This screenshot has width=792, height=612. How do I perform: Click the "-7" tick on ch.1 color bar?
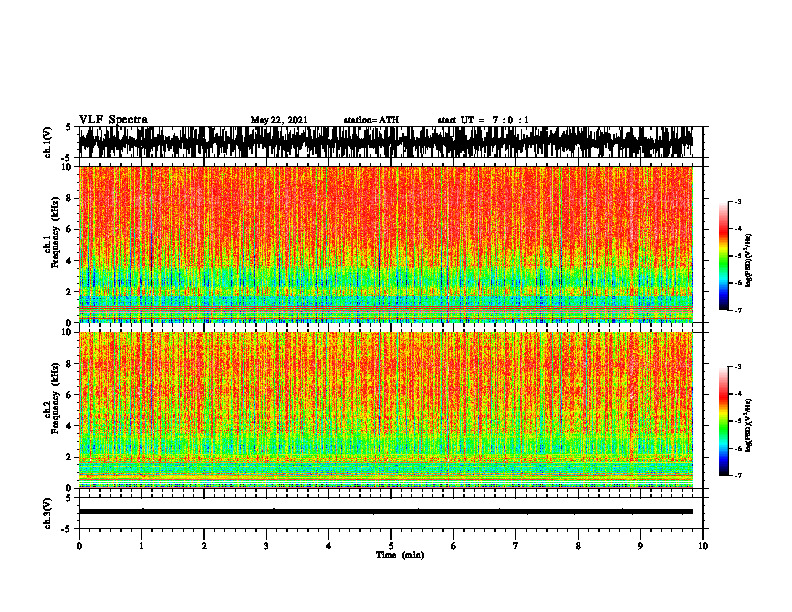coord(737,310)
